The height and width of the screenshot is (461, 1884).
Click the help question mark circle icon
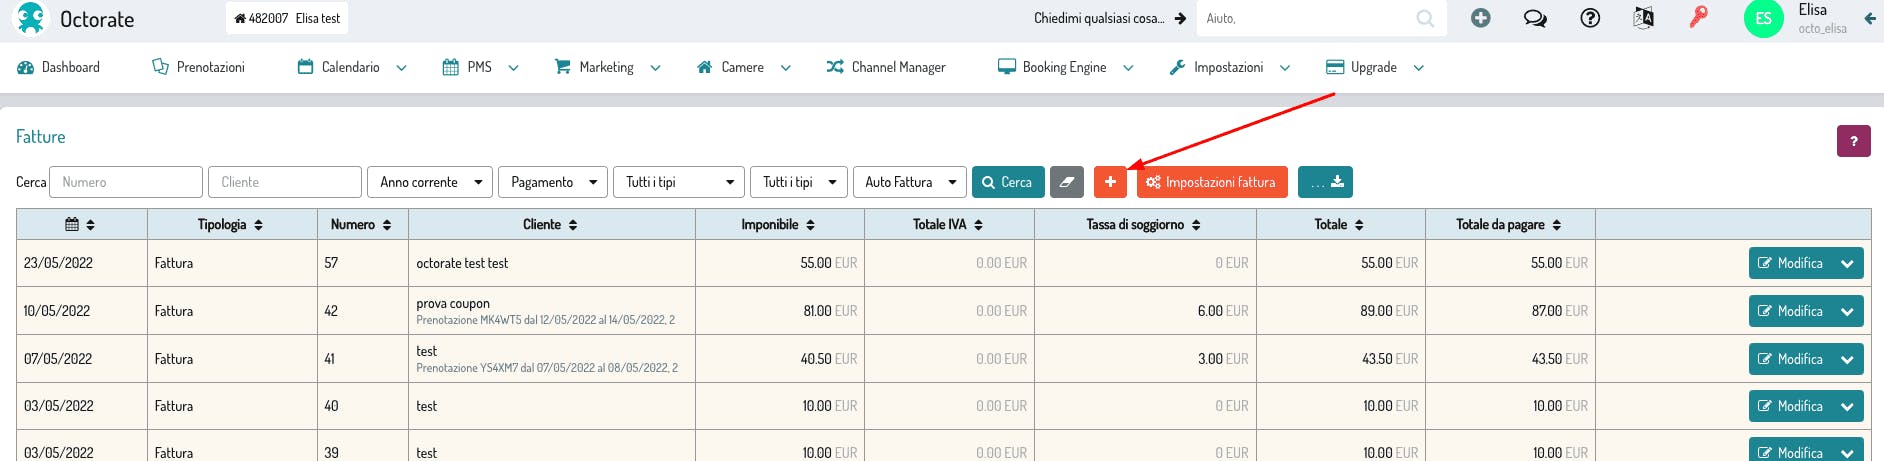1590,18
